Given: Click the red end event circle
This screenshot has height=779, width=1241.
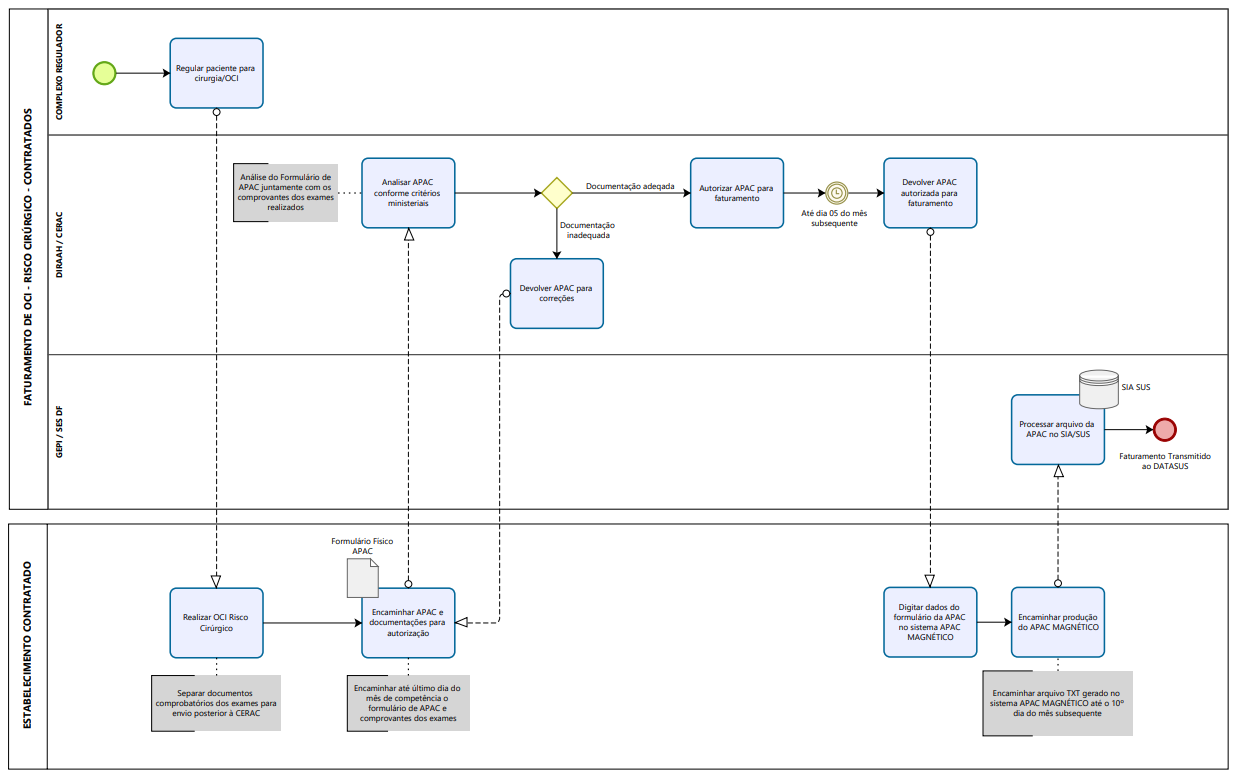Looking at the screenshot, I should coord(1164,429).
